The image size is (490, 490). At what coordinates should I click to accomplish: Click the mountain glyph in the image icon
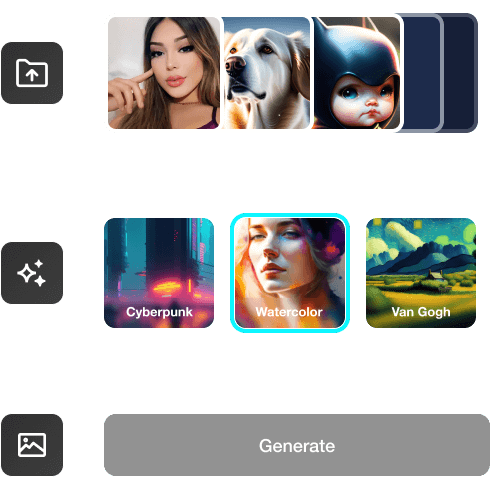[32, 448]
